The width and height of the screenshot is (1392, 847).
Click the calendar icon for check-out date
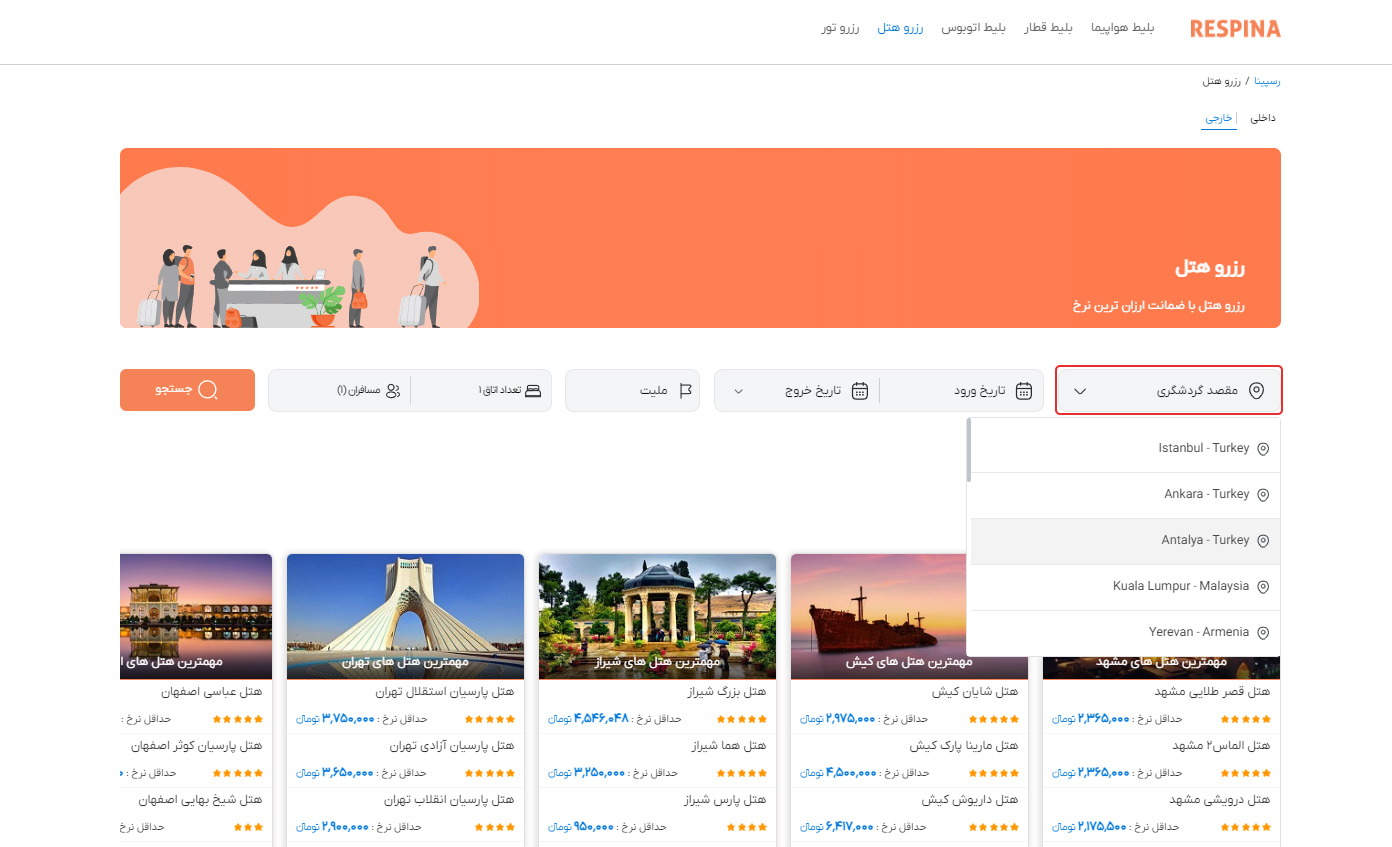[859, 391]
